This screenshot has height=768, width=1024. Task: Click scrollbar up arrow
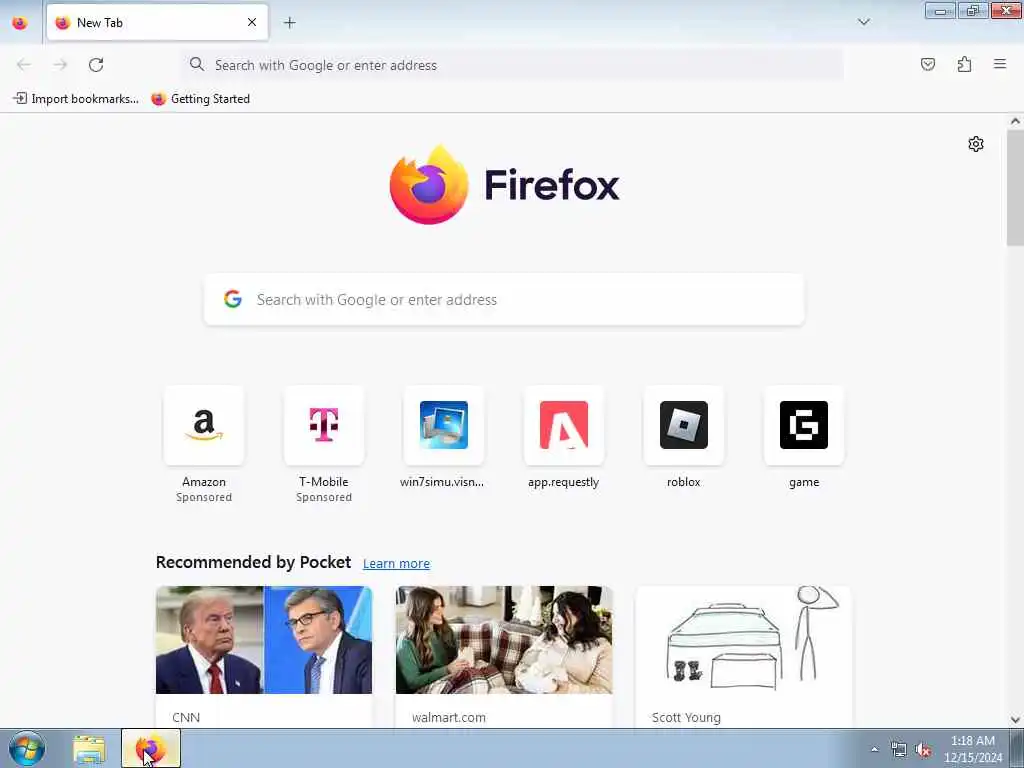pos(1015,121)
